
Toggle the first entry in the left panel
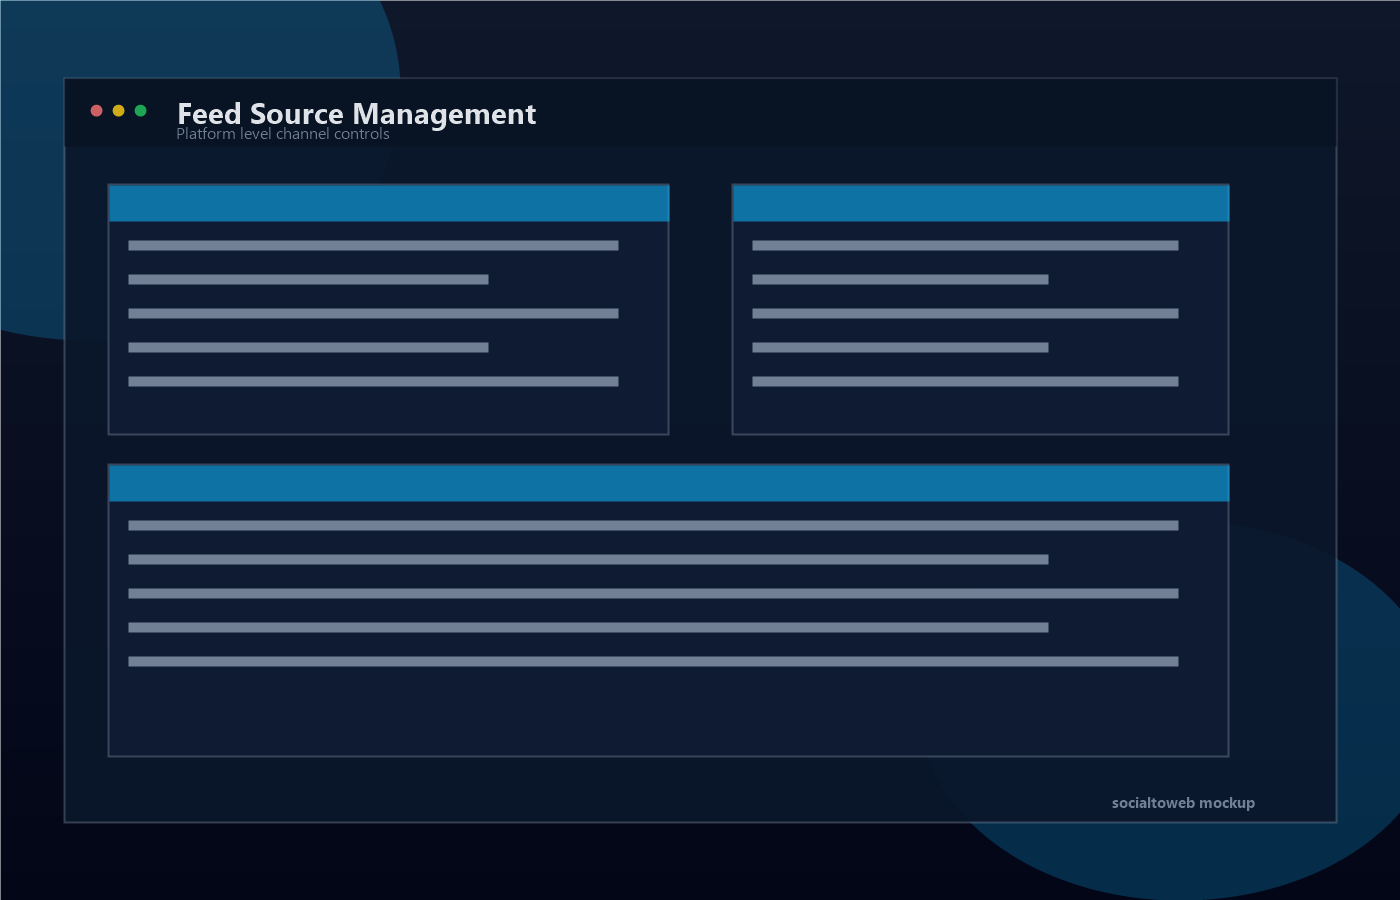(x=372, y=245)
